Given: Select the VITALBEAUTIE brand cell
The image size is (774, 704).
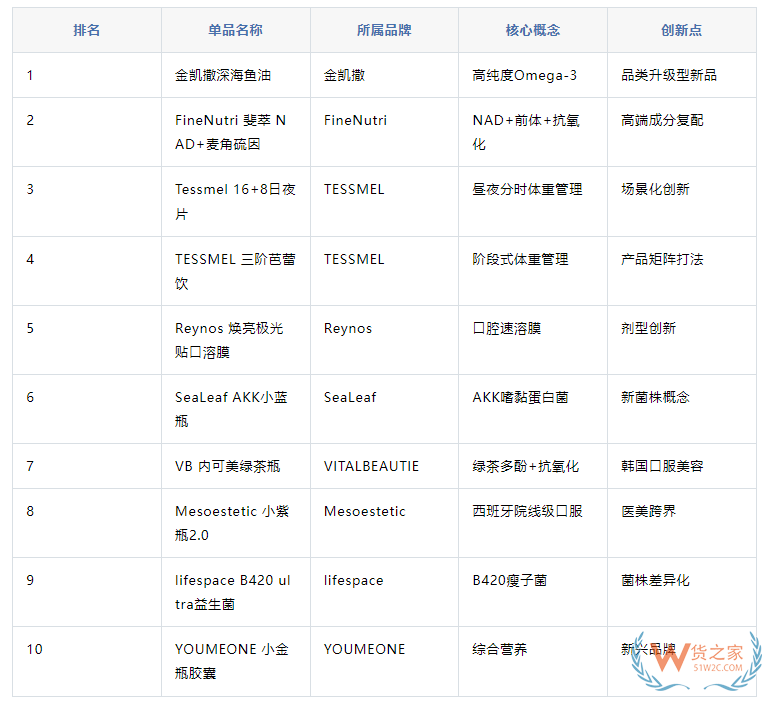Looking at the screenshot, I should [384, 466].
